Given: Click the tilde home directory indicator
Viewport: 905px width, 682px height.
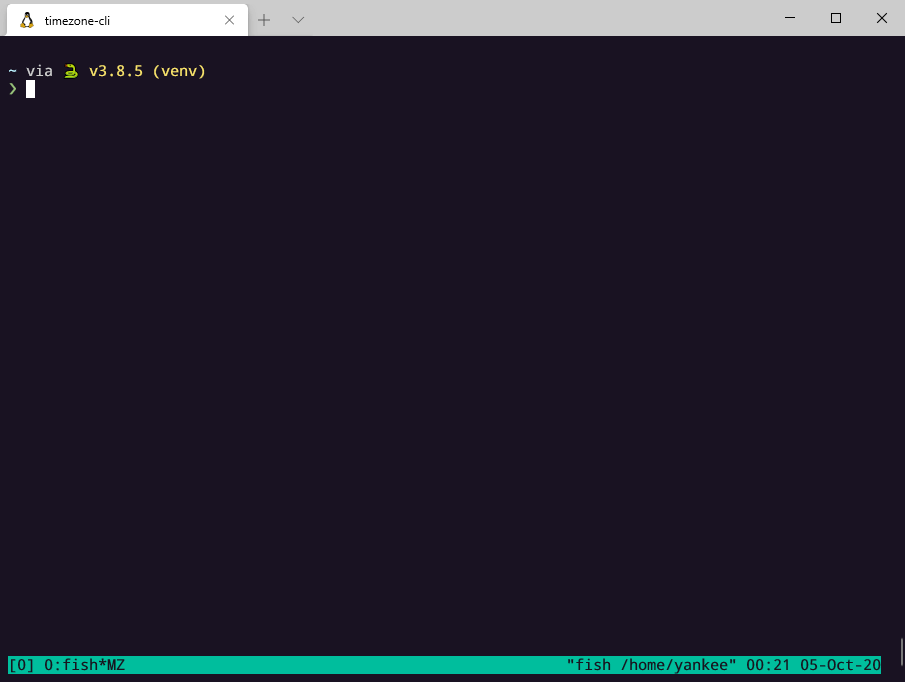Looking at the screenshot, I should (x=10, y=70).
